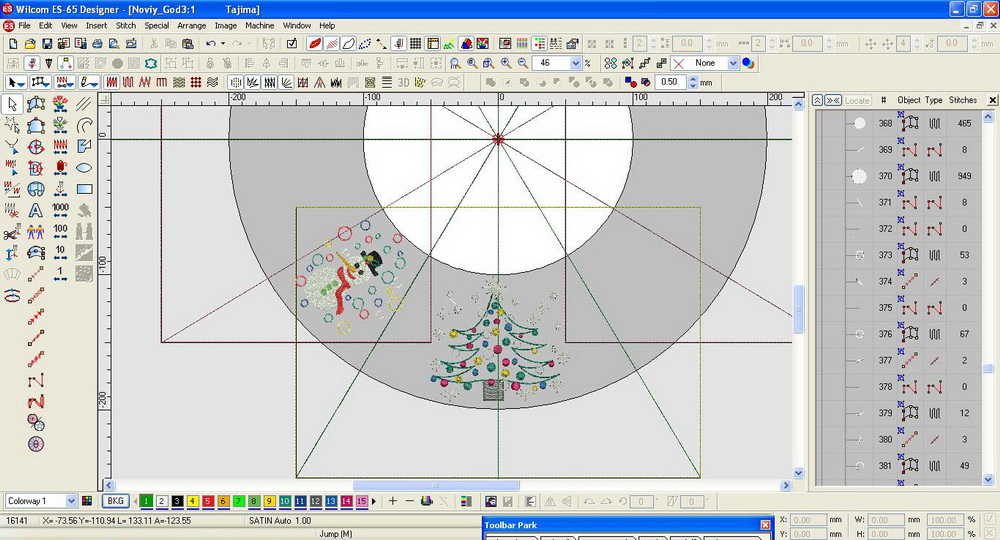Screen dimensions: 1000x540
Task: Toggle the Options checkmark box icon
Action: pos(291,44)
